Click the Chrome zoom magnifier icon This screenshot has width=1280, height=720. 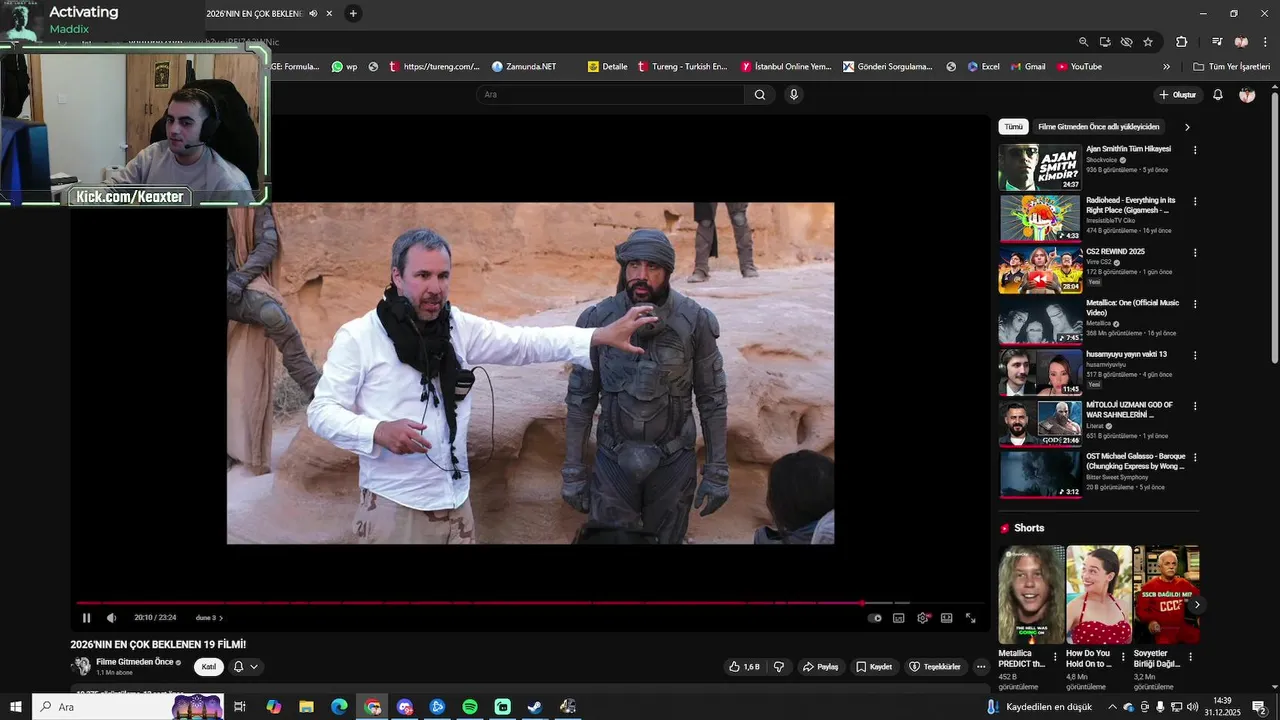[x=1083, y=42]
